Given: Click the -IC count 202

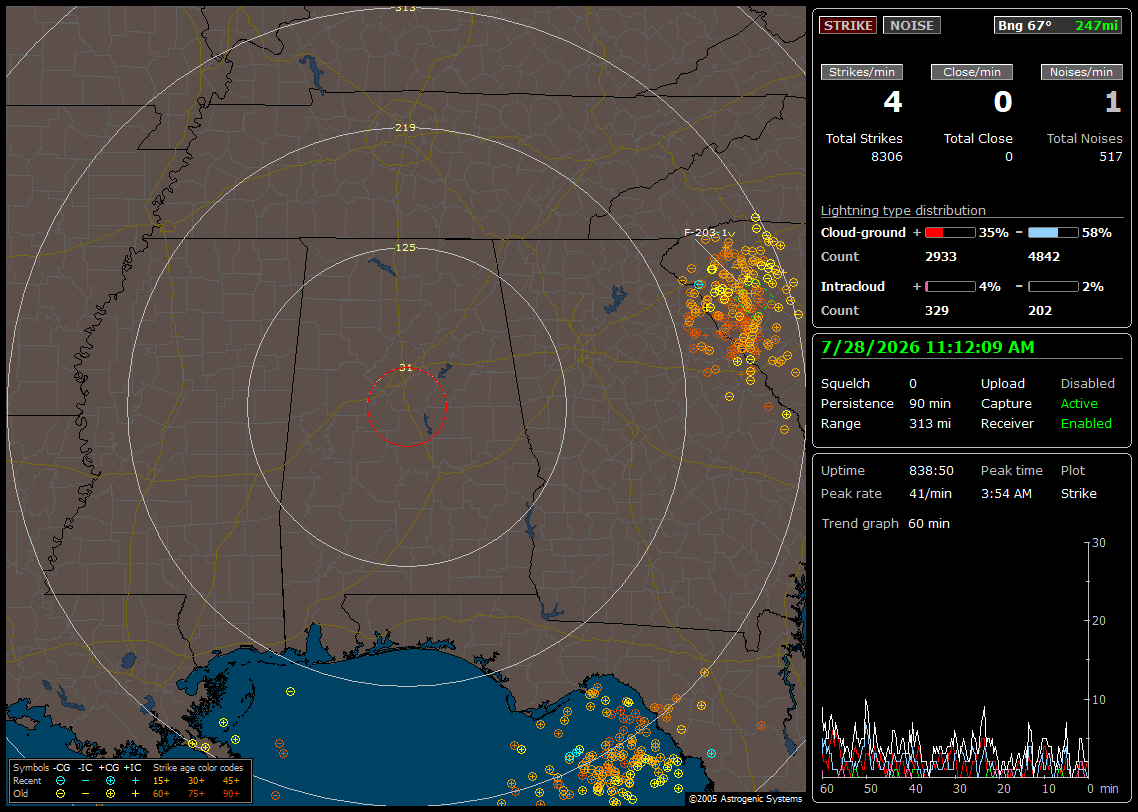Looking at the screenshot, I should [x=1040, y=311].
